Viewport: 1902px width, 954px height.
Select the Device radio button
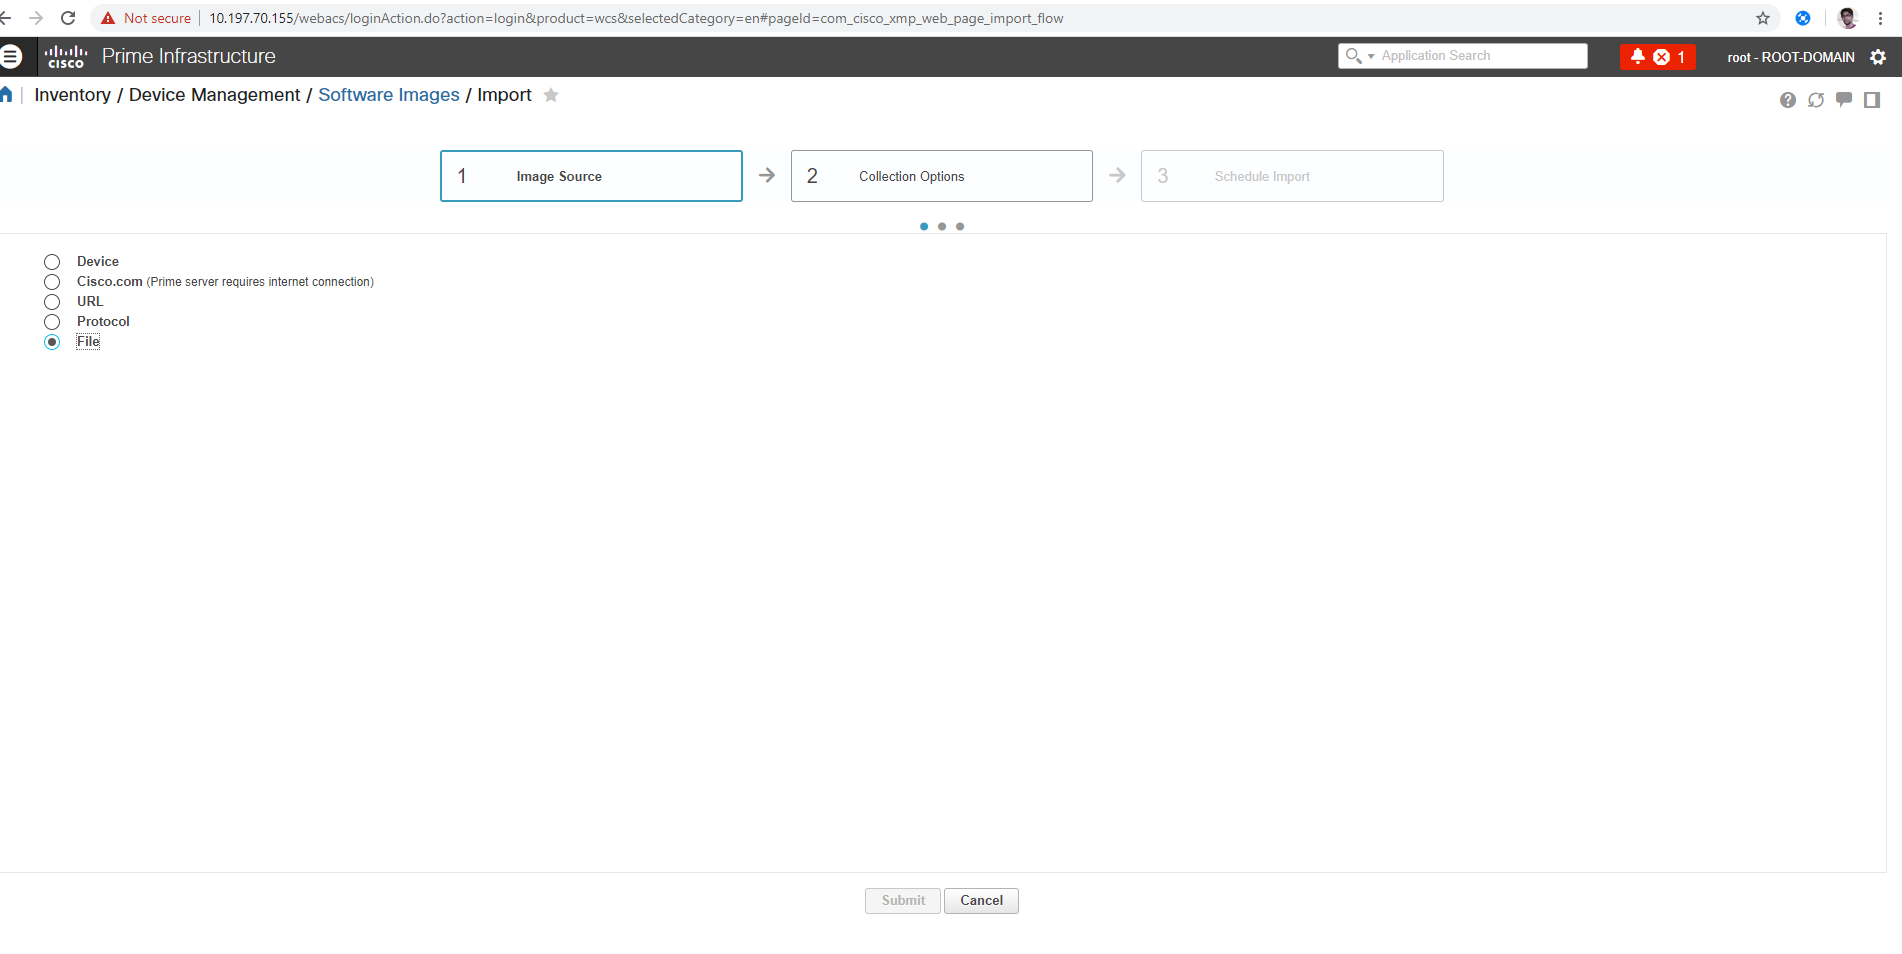tap(52, 262)
